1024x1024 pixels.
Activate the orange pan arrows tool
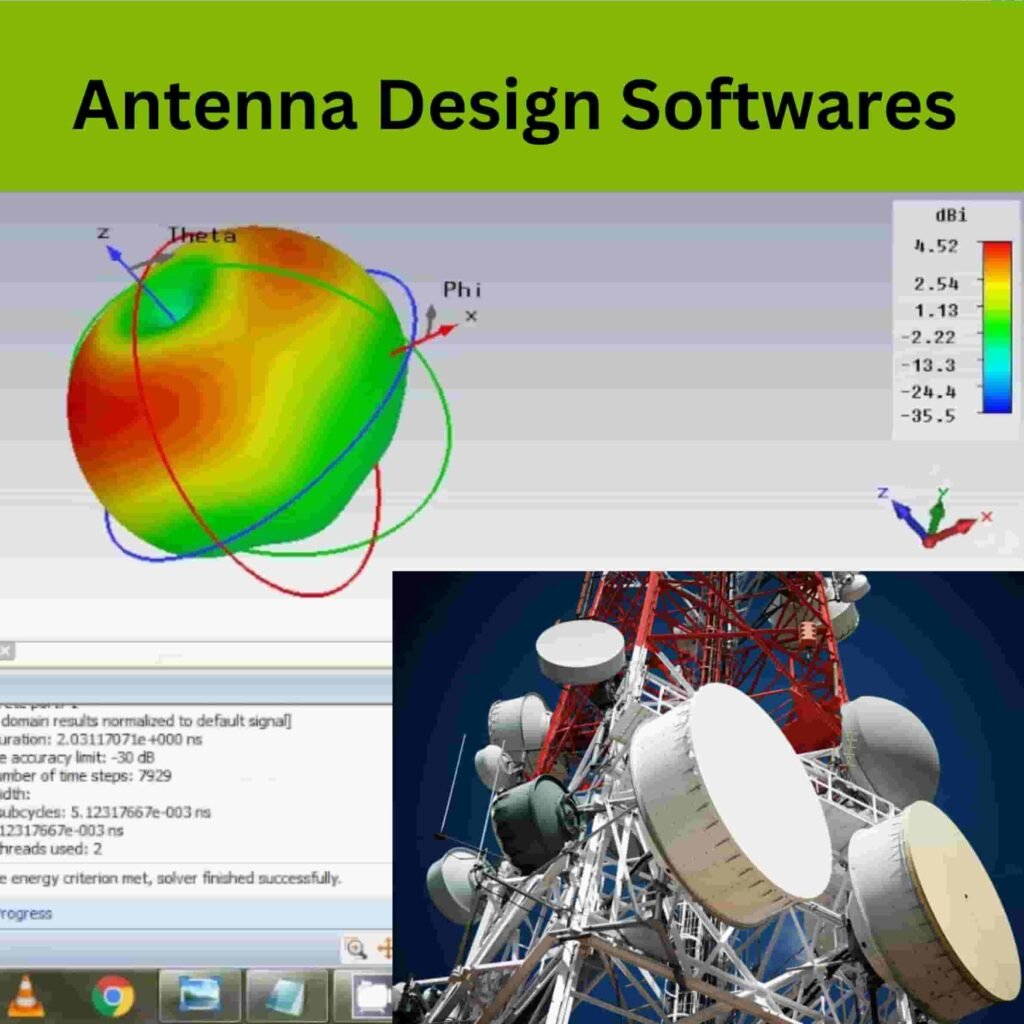click(384, 948)
